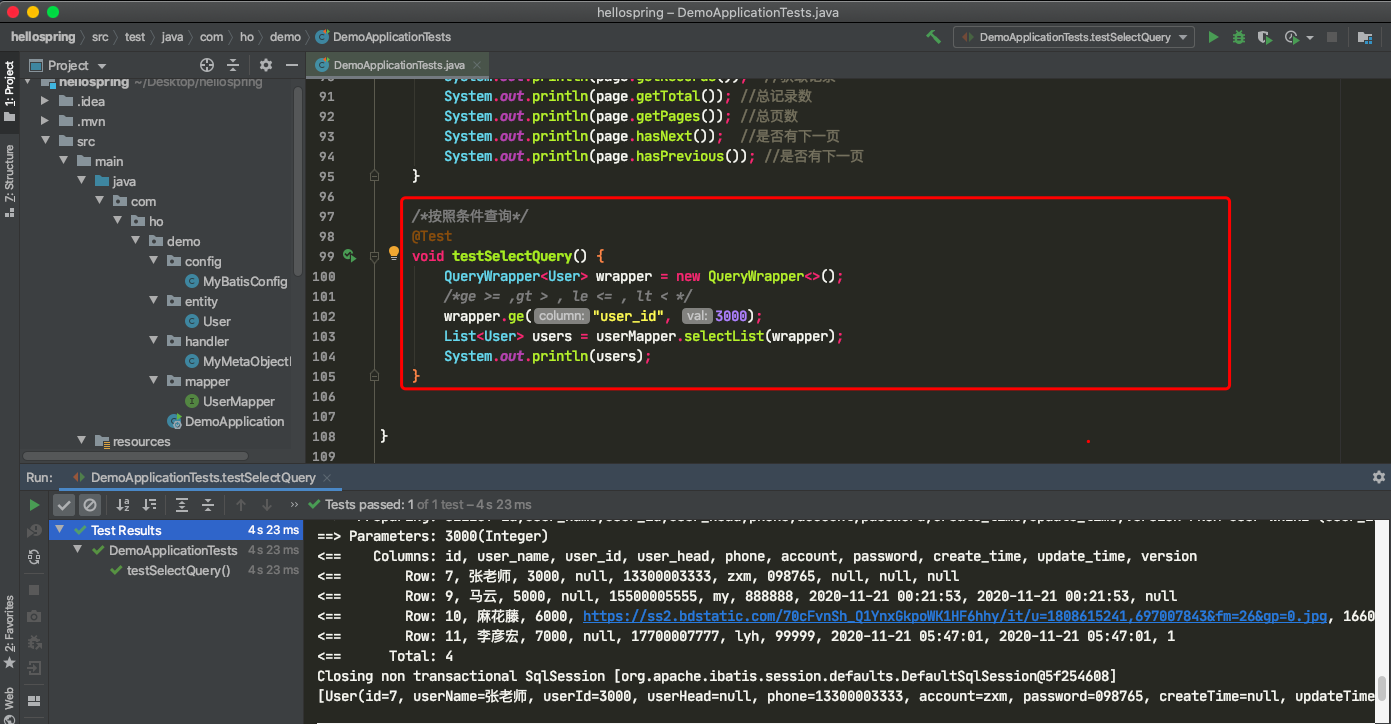Rerun tests with the green arrow in the Run panel
Screen dimensions: 1391x724
34,505
